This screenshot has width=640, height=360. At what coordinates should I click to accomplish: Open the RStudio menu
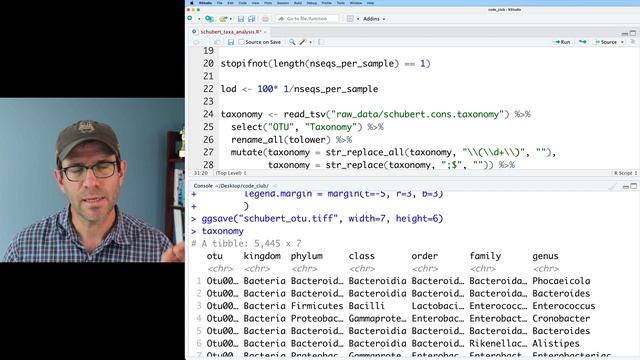pos(205,3)
